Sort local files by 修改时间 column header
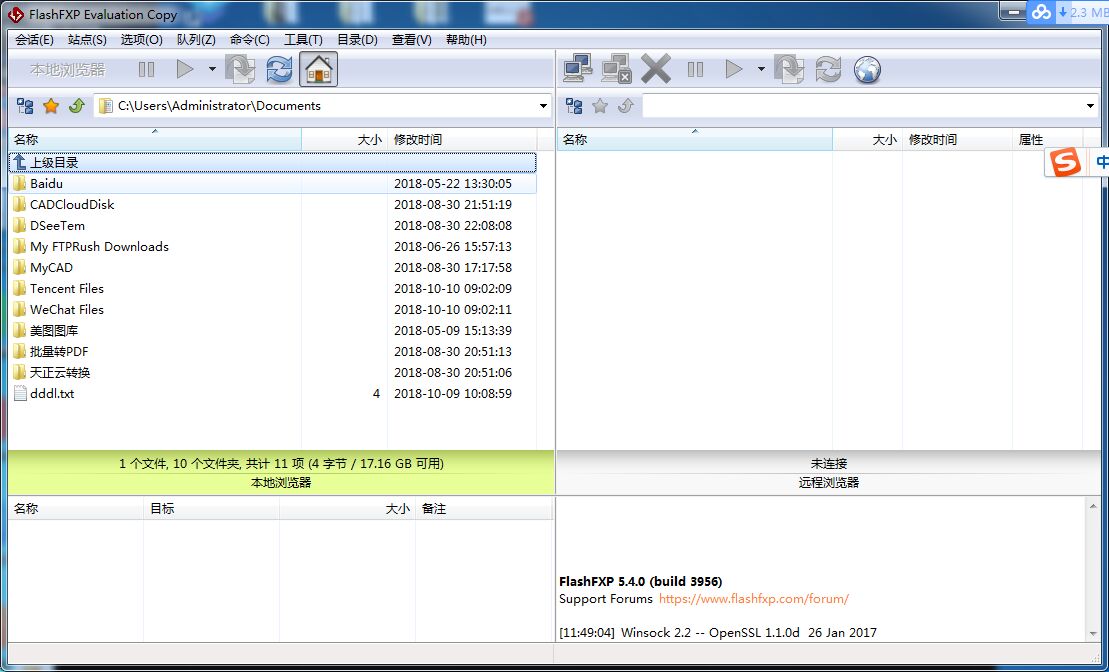 pyautogui.click(x=462, y=139)
